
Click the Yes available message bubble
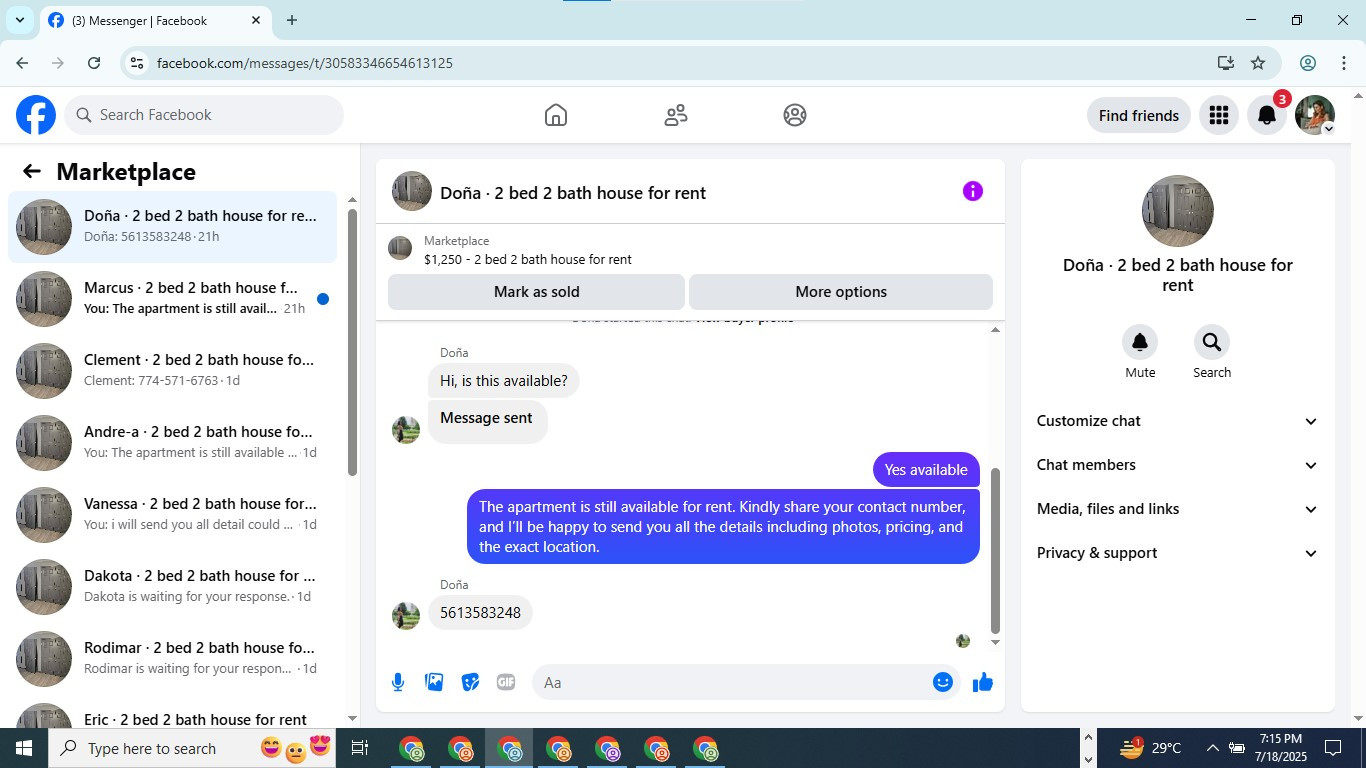click(926, 469)
